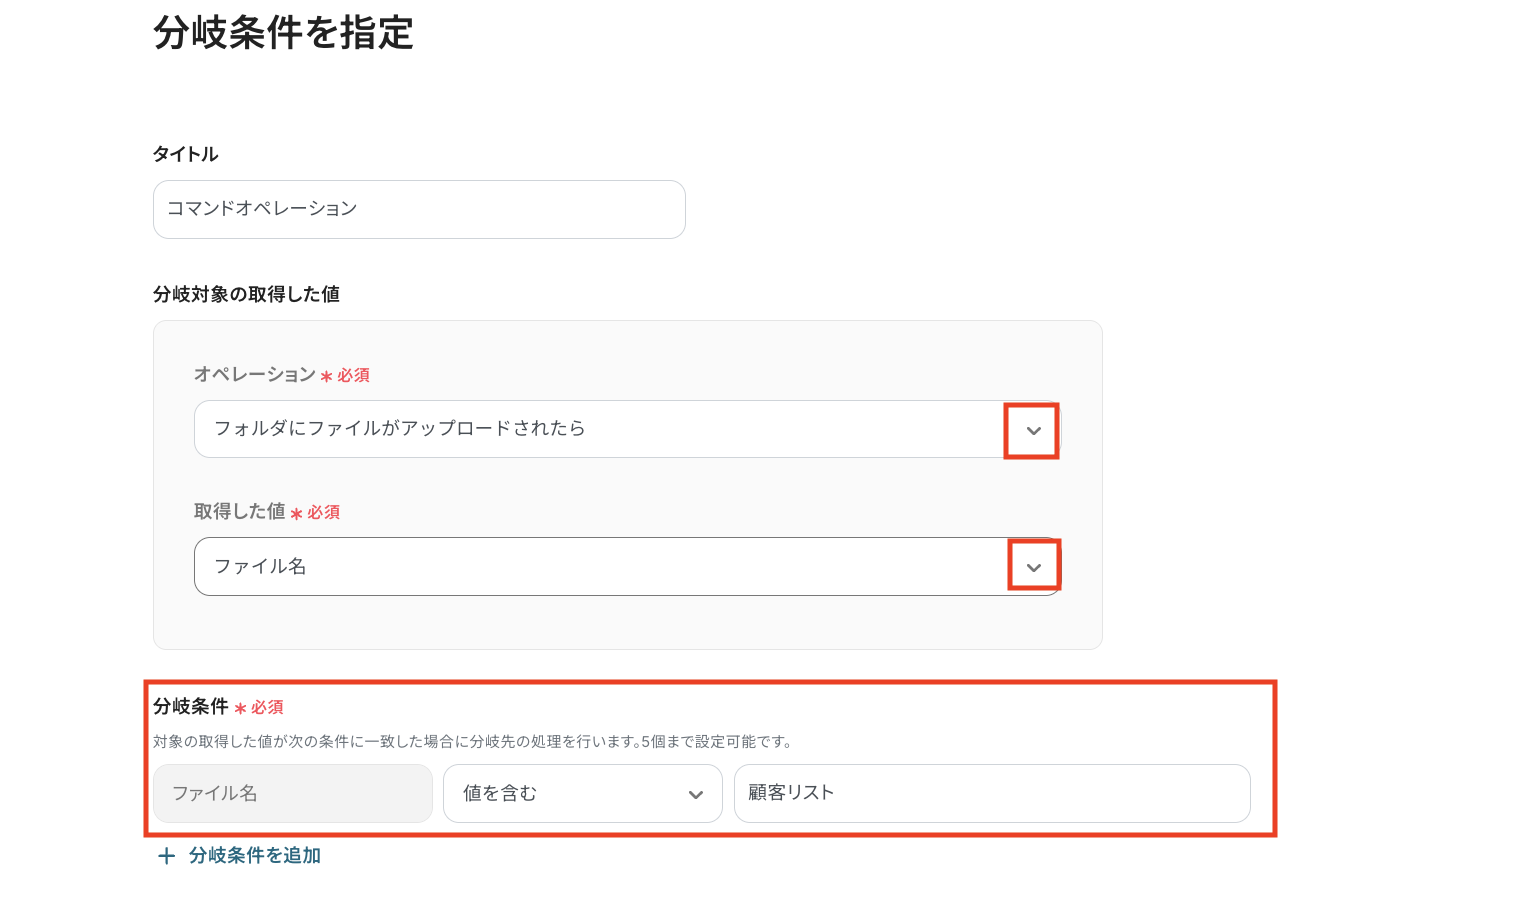Click the 必須 badge next to 分岐条件
This screenshot has width=1526, height=918.
[267, 707]
